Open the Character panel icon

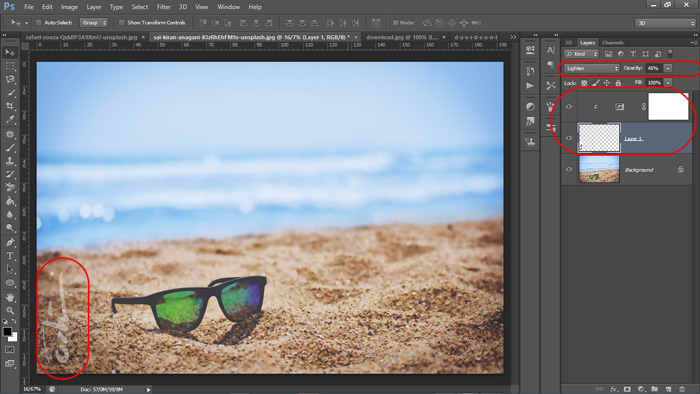550,50
